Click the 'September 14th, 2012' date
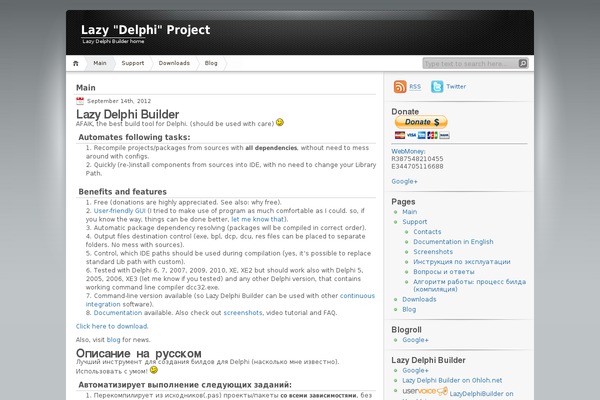 [119, 101]
